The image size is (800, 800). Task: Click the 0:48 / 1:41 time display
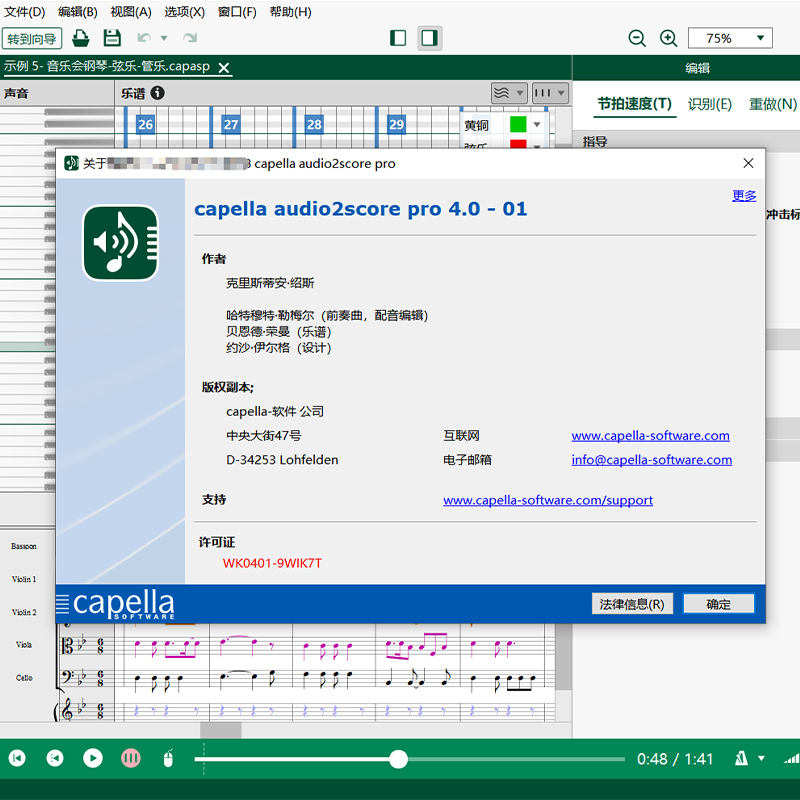point(674,759)
